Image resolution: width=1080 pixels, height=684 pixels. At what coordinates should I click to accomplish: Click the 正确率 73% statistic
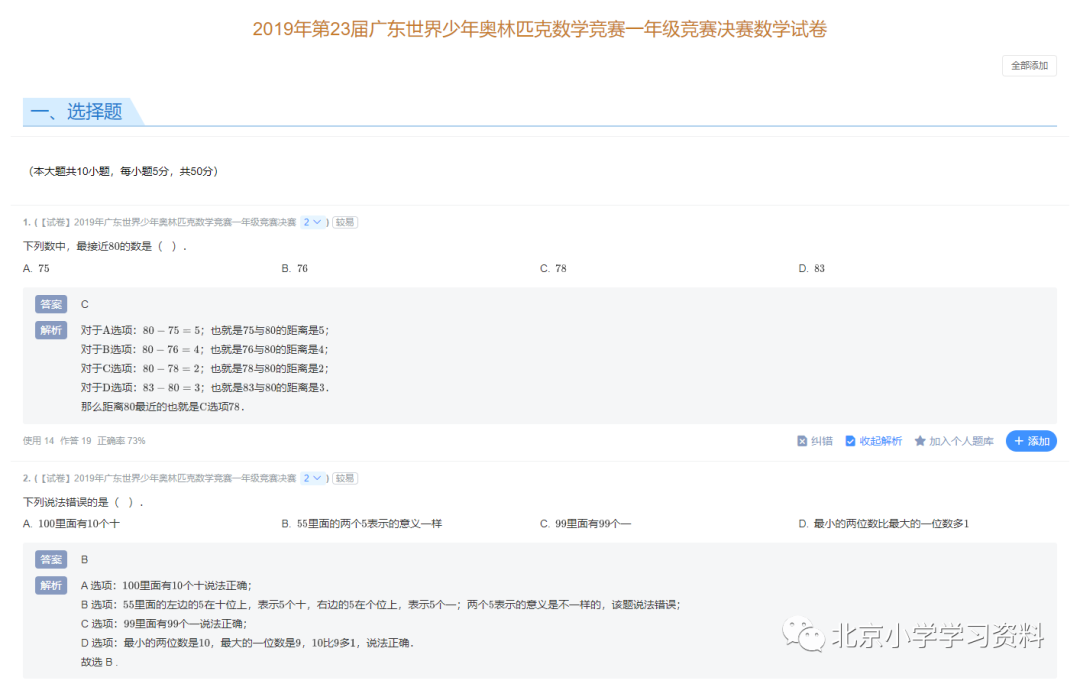click(x=121, y=441)
